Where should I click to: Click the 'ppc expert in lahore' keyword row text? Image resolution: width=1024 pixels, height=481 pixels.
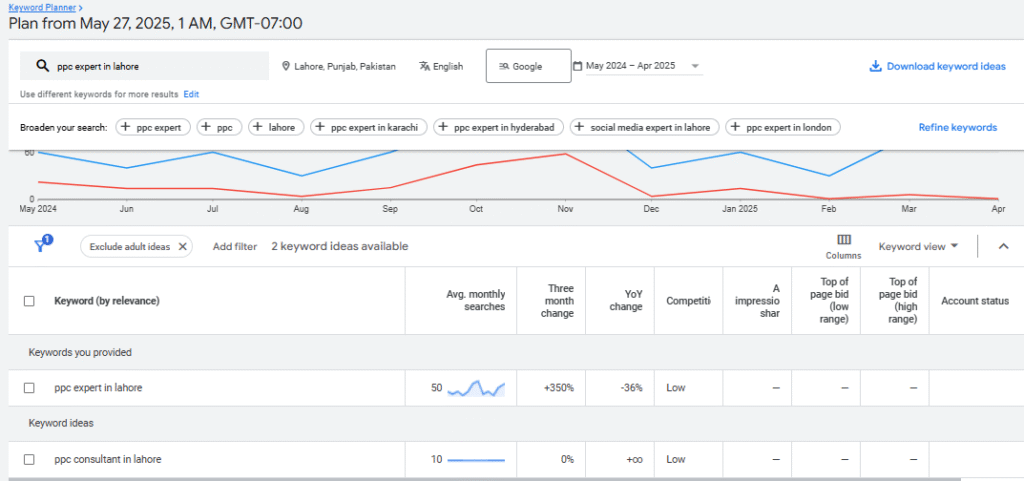[98, 388]
